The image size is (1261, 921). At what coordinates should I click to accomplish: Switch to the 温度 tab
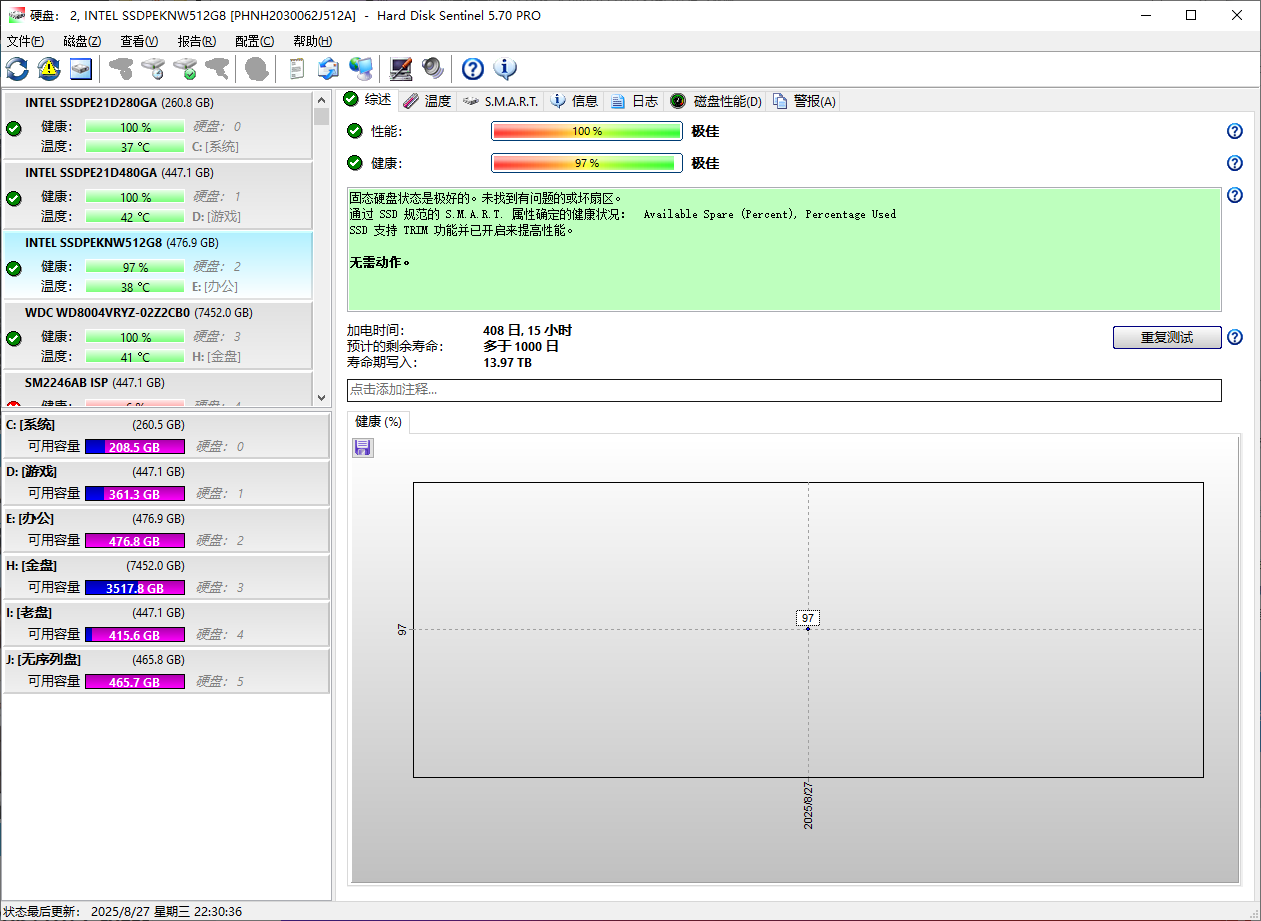click(428, 101)
